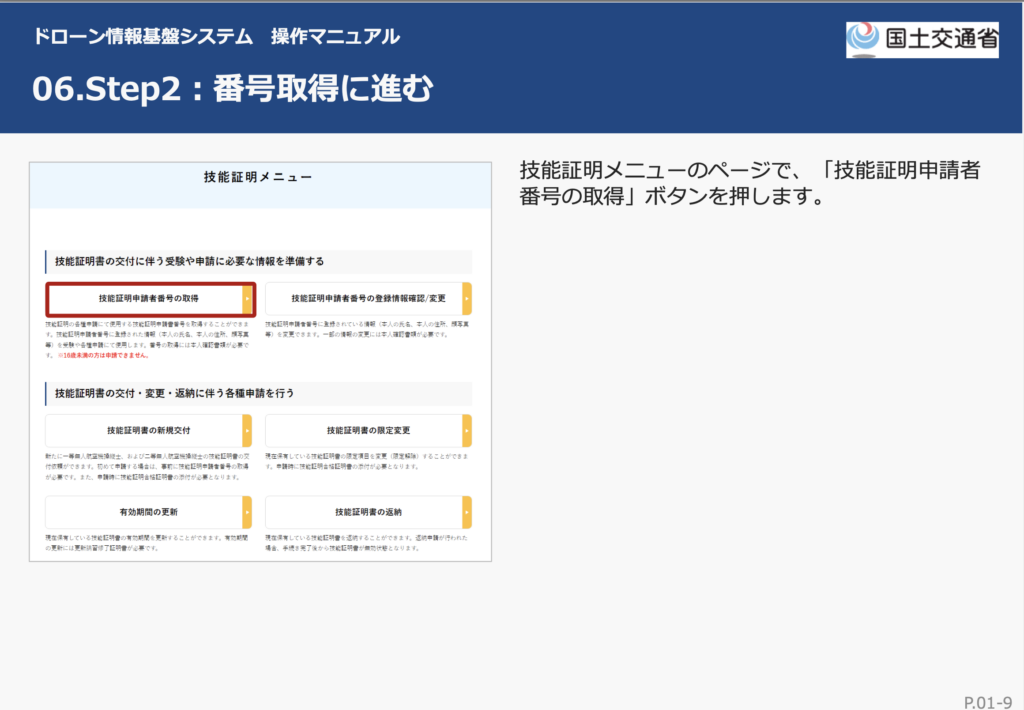1024x710 pixels.
Task: Click page number P.01-9
Action: [987, 701]
